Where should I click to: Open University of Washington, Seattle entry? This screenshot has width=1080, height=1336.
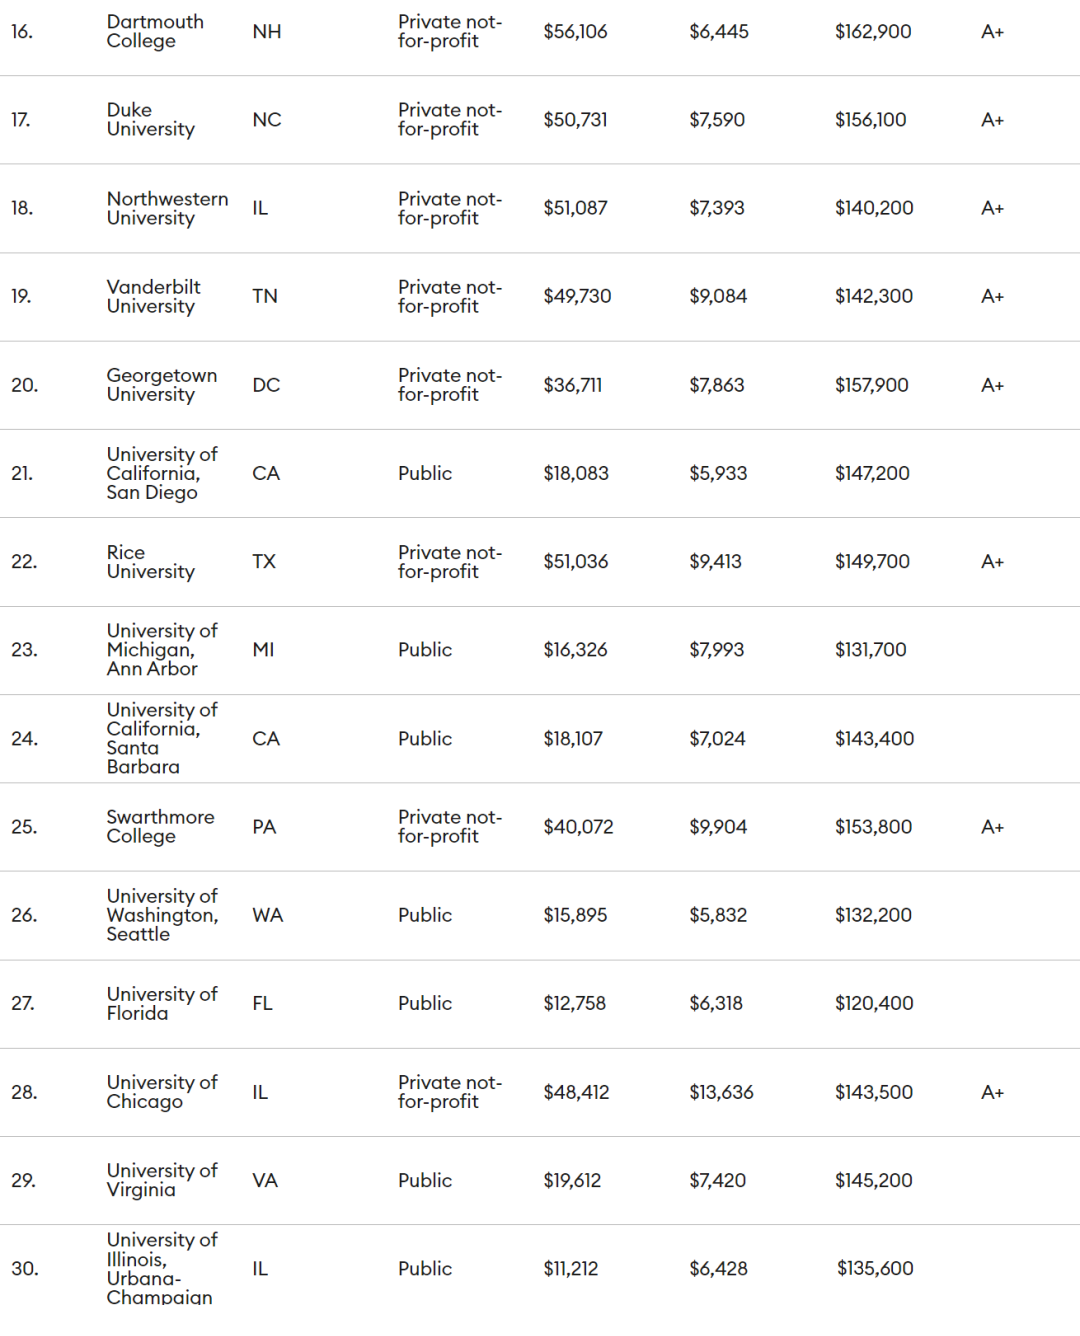coord(161,915)
